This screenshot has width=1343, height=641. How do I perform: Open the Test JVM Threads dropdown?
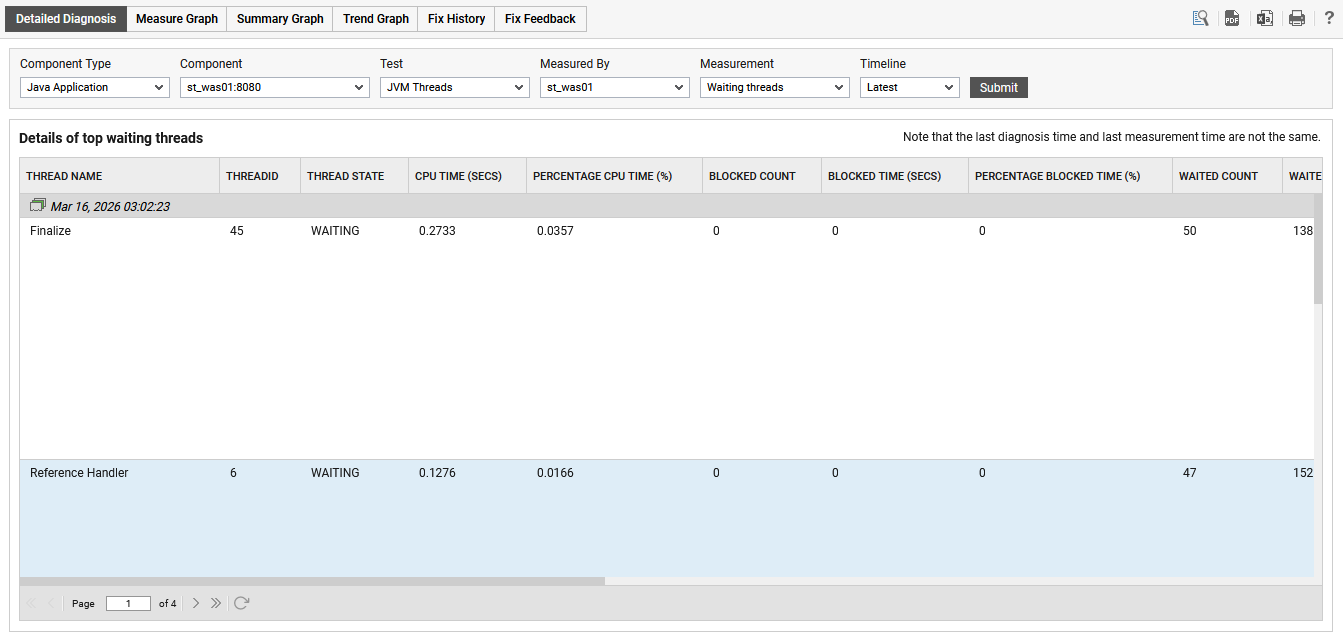pyautogui.click(x=455, y=88)
